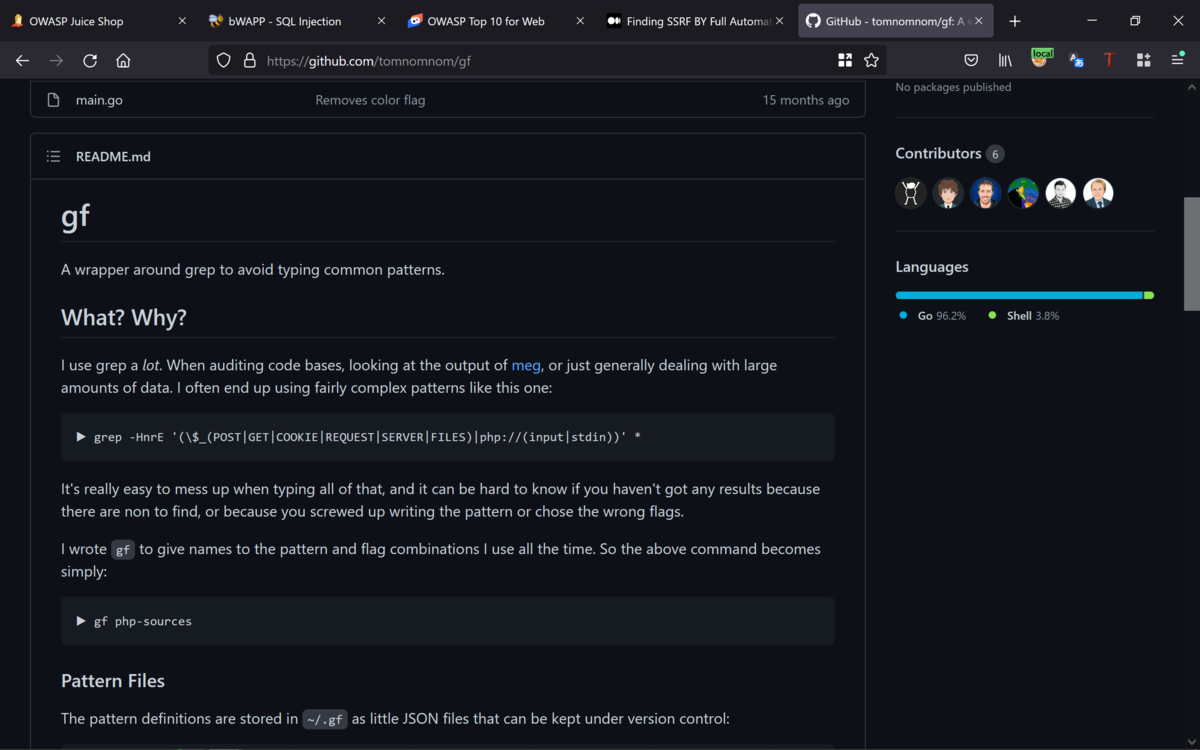Click the vertical page scrollbar thumb

(x=1191, y=254)
